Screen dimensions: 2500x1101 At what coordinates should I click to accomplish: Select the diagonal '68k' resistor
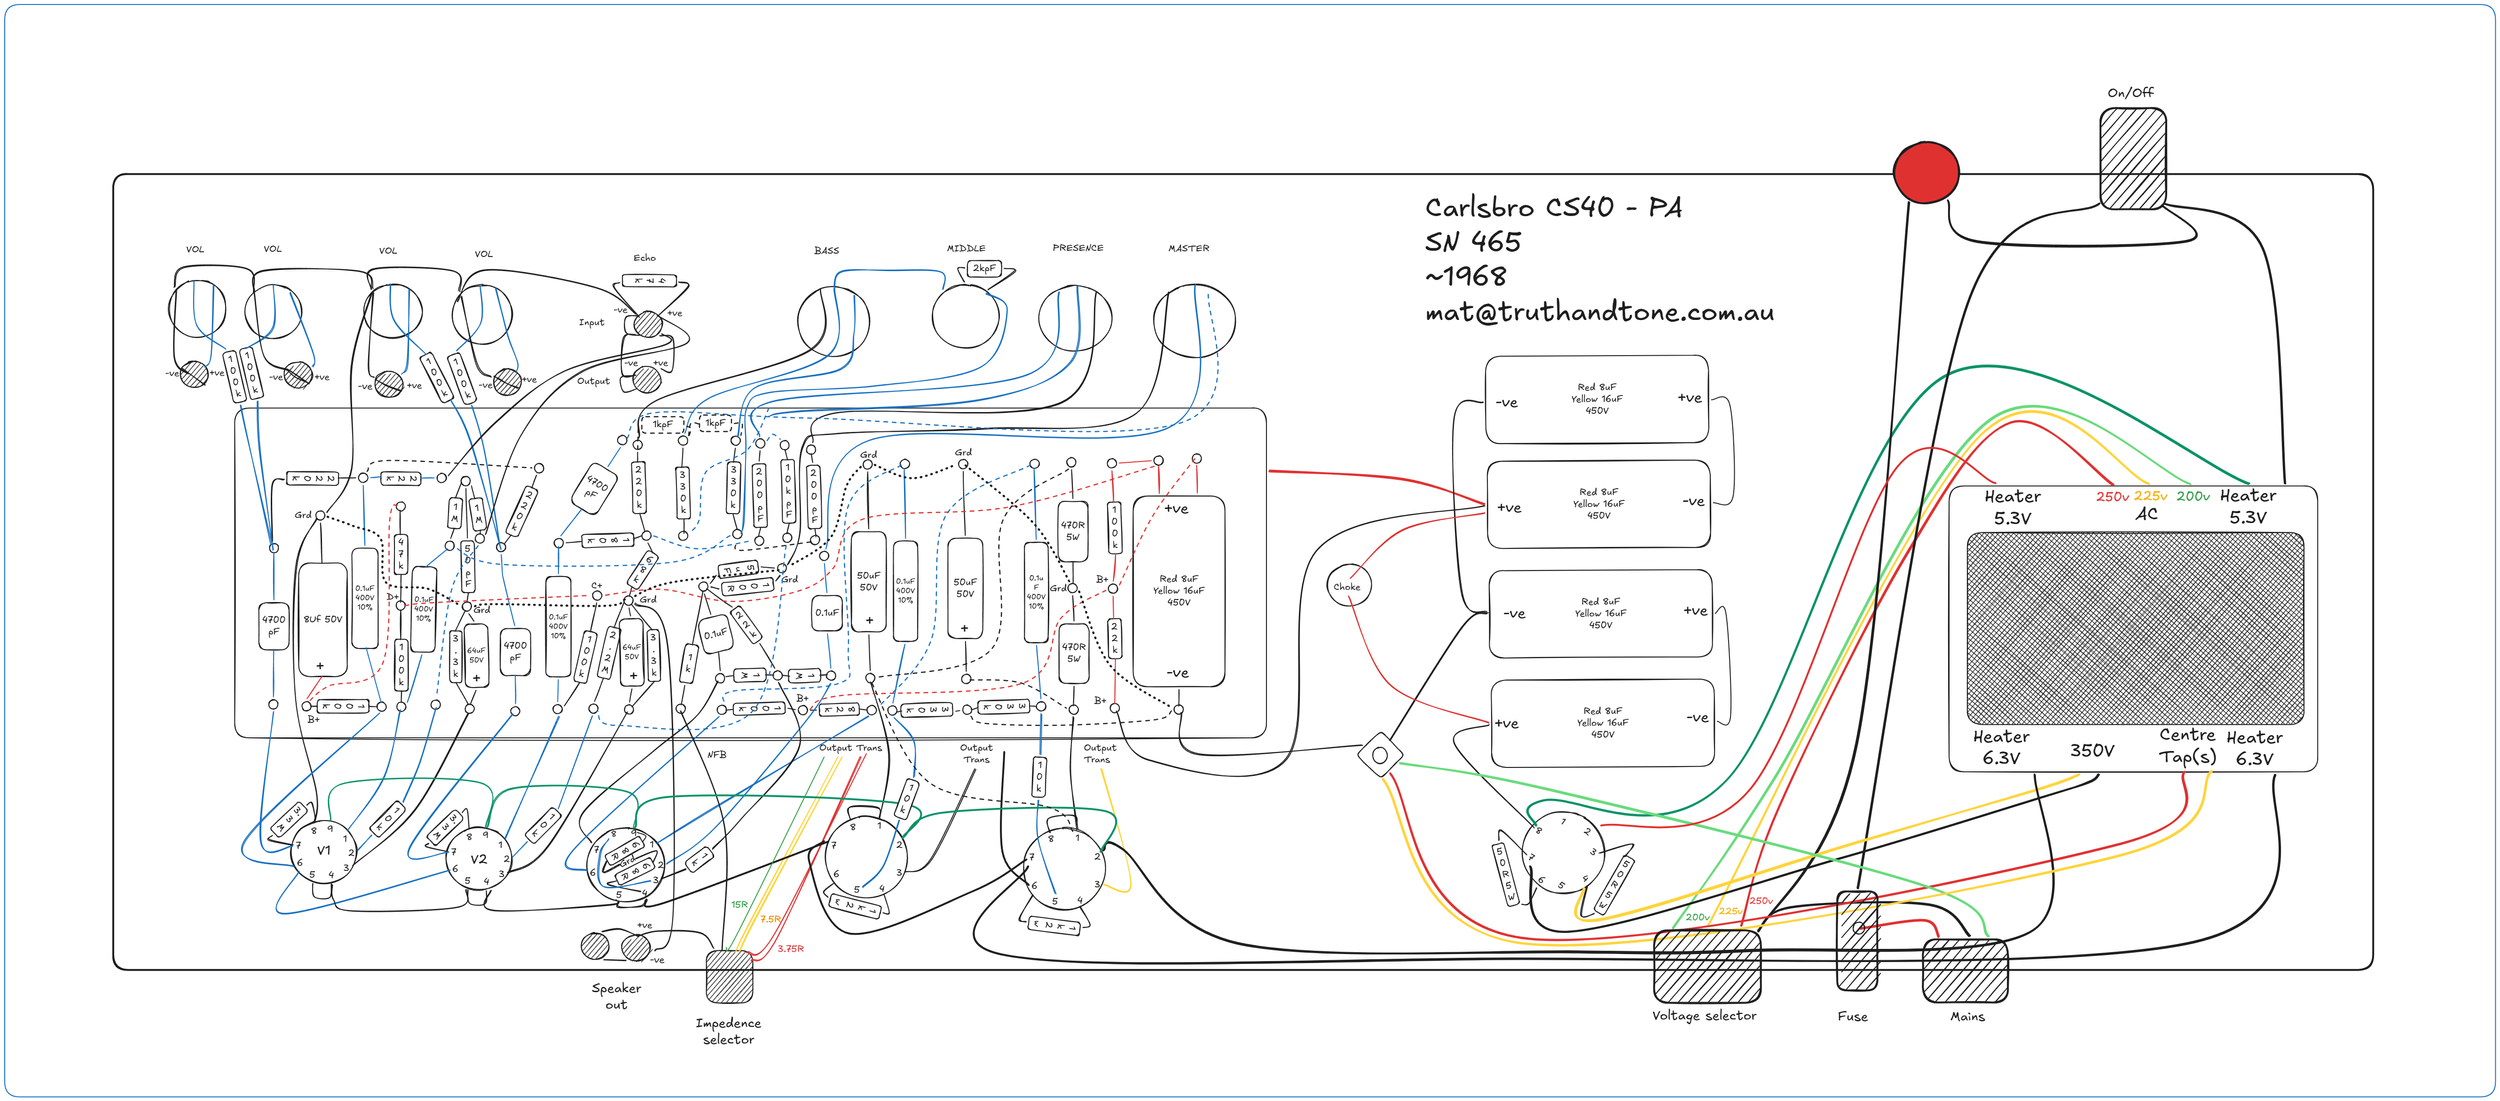[x=642, y=570]
